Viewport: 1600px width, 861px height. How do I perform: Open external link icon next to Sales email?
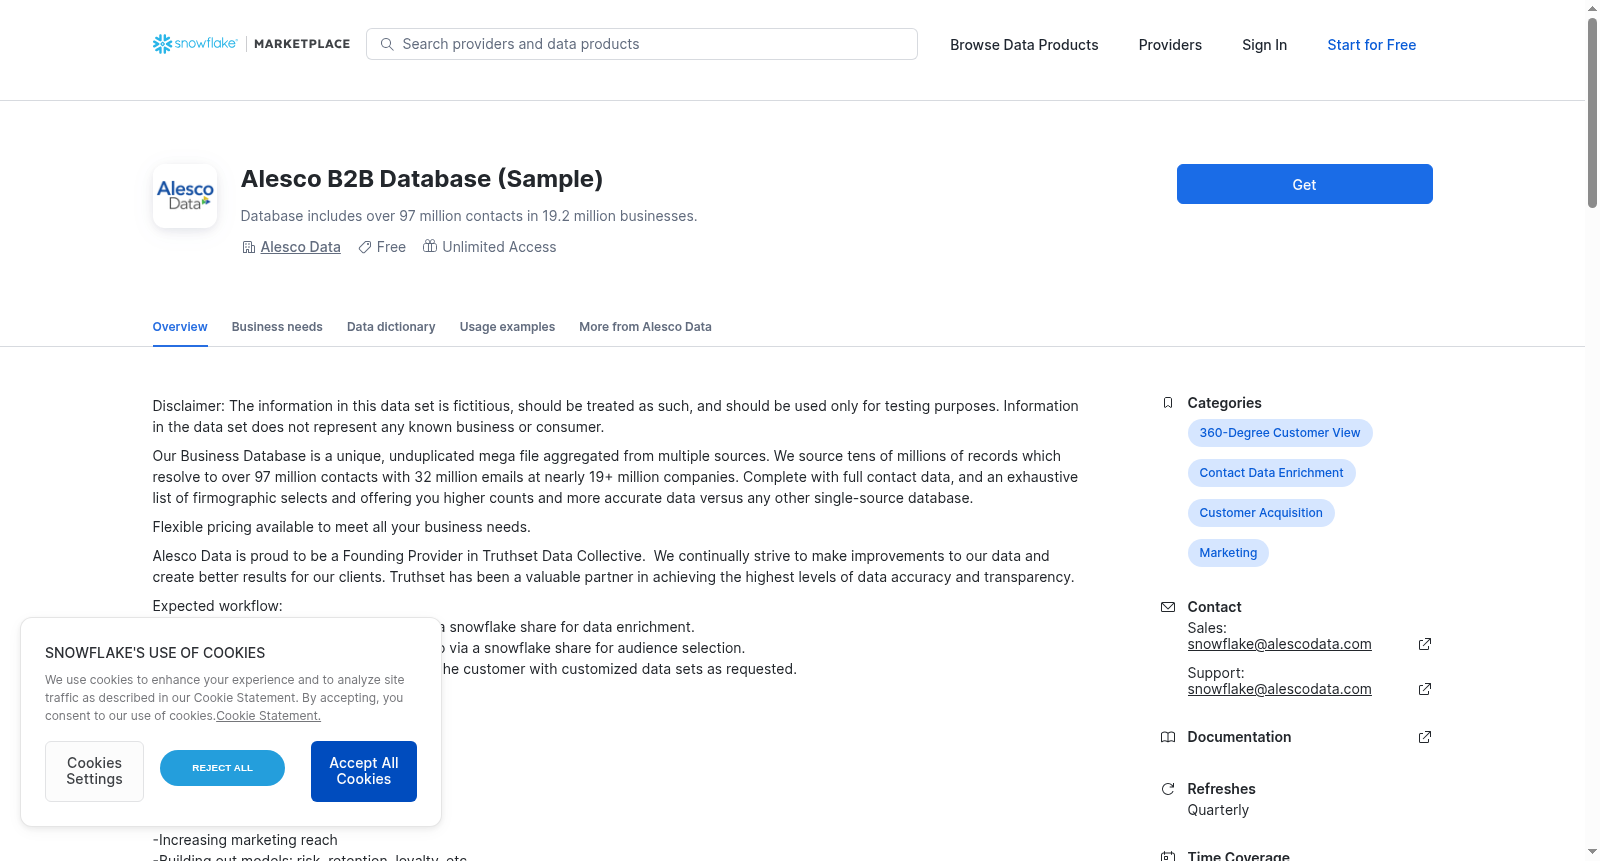[x=1425, y=644]
